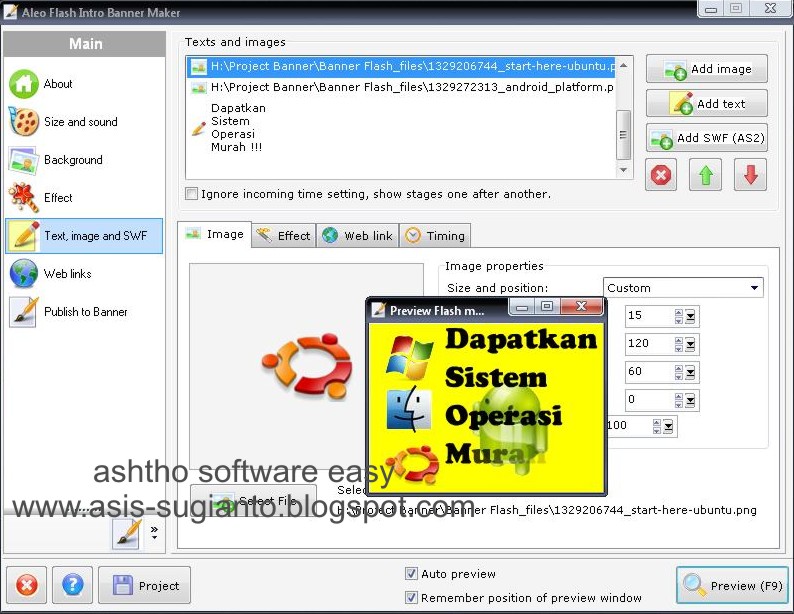Click the Select File button
The height and width of the screenshot is (614, 794).
(x=253, y=500)
